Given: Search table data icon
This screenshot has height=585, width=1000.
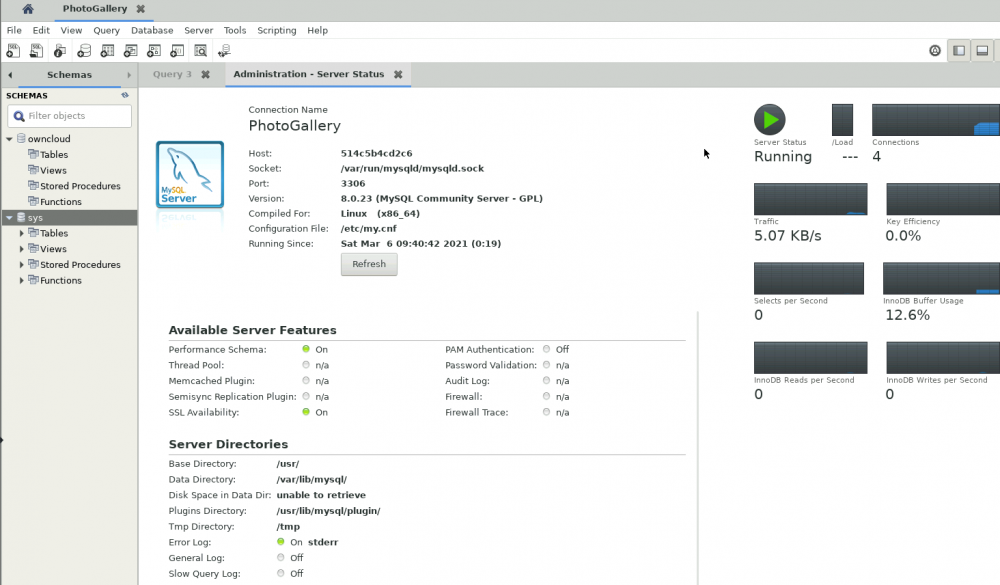Looking at the screenshot, I should pos(200,50).
